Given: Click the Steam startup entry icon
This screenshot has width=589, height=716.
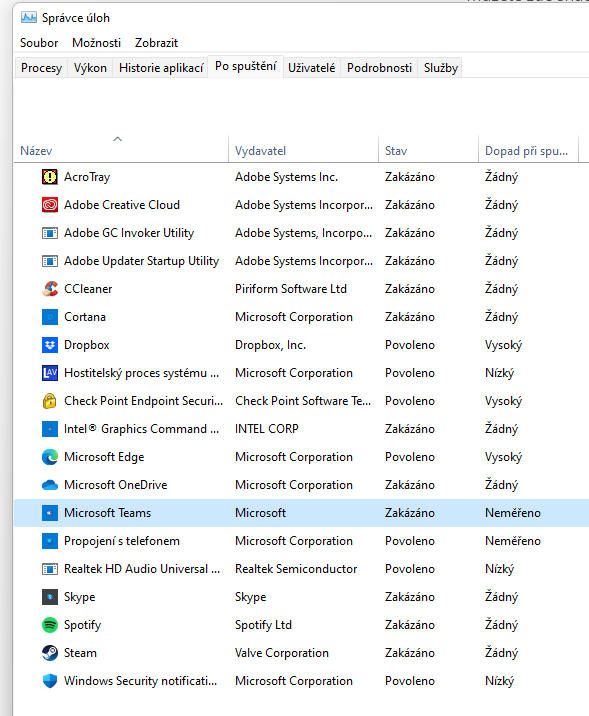Looking at the screenshot, I should tap(50, 653).
